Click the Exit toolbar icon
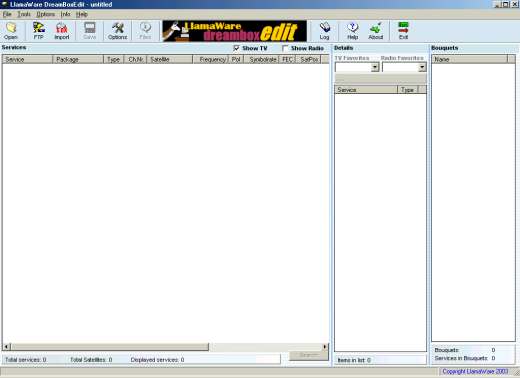Image resolution: width=520 pixels, height=378 pixels. click(x=403, y=31)
